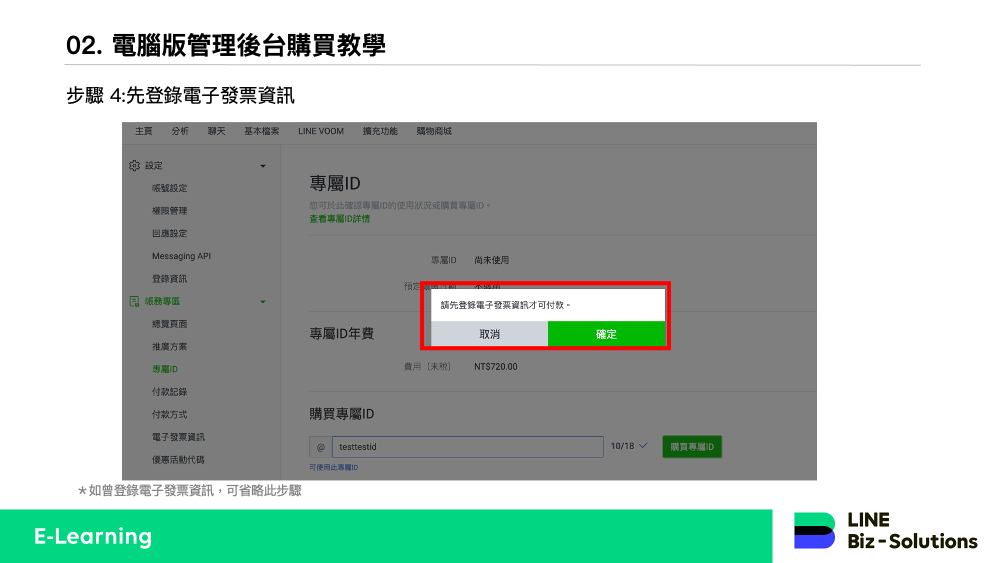Image resolution: width=1000 pixels, height=563 pixels.
Task: Click the 帳務專區 billing icon in the sidebar
Action: click(134, 301)
